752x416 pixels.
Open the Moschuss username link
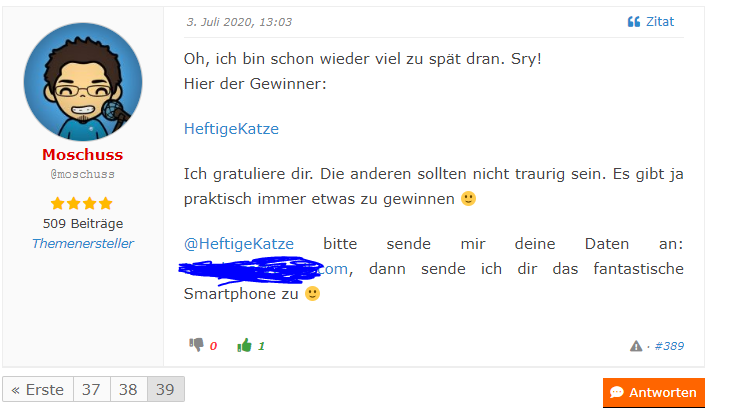pyautogui.click(x=82, y=155)
